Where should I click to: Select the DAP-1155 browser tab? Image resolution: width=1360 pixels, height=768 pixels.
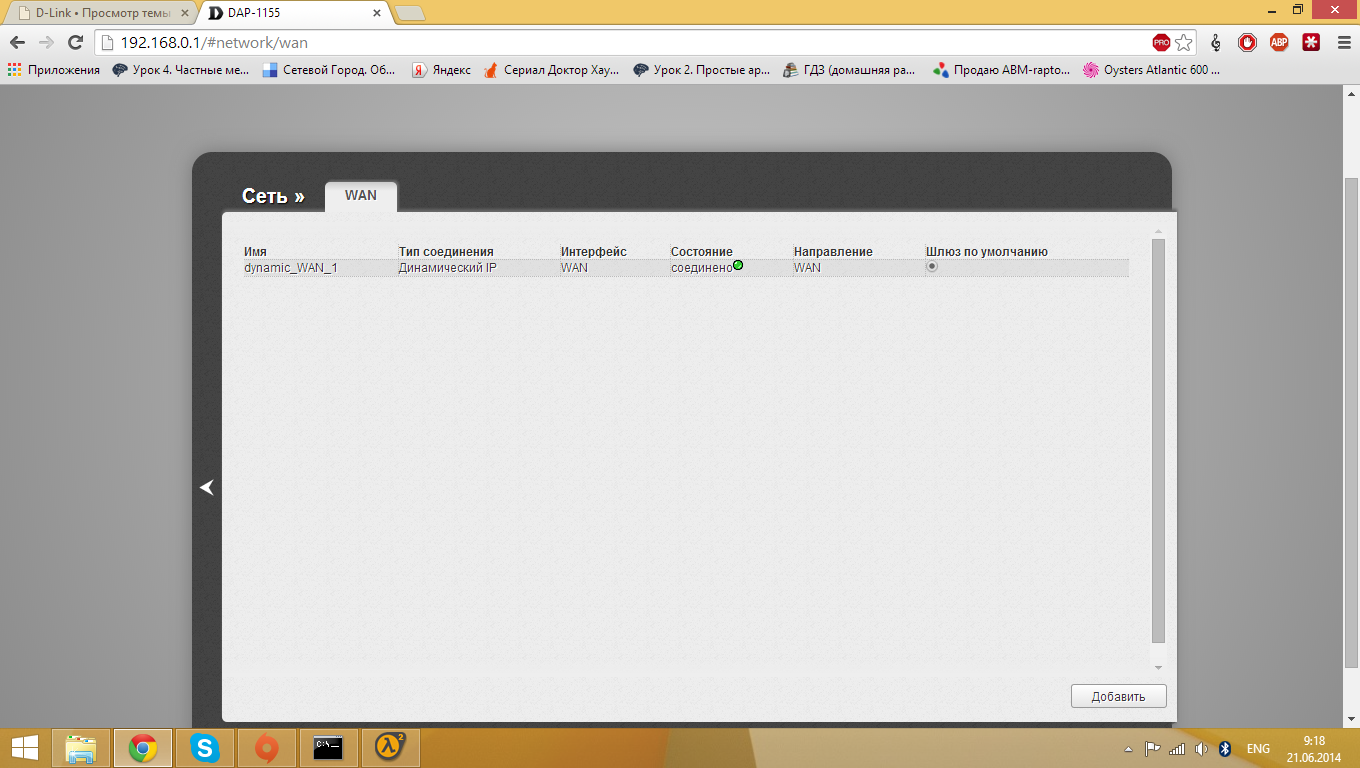[292, 12]
